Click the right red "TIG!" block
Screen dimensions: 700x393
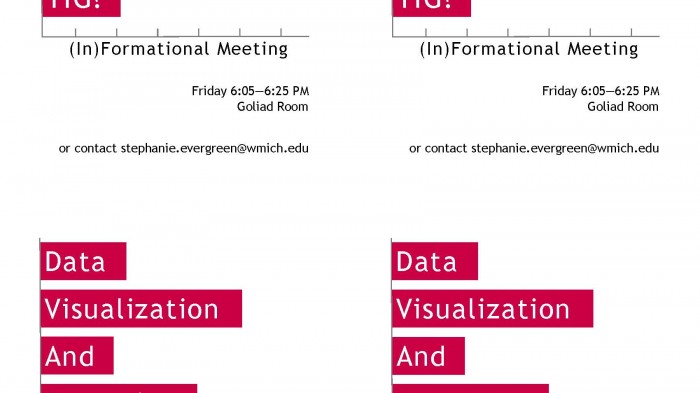click(432, 8)
